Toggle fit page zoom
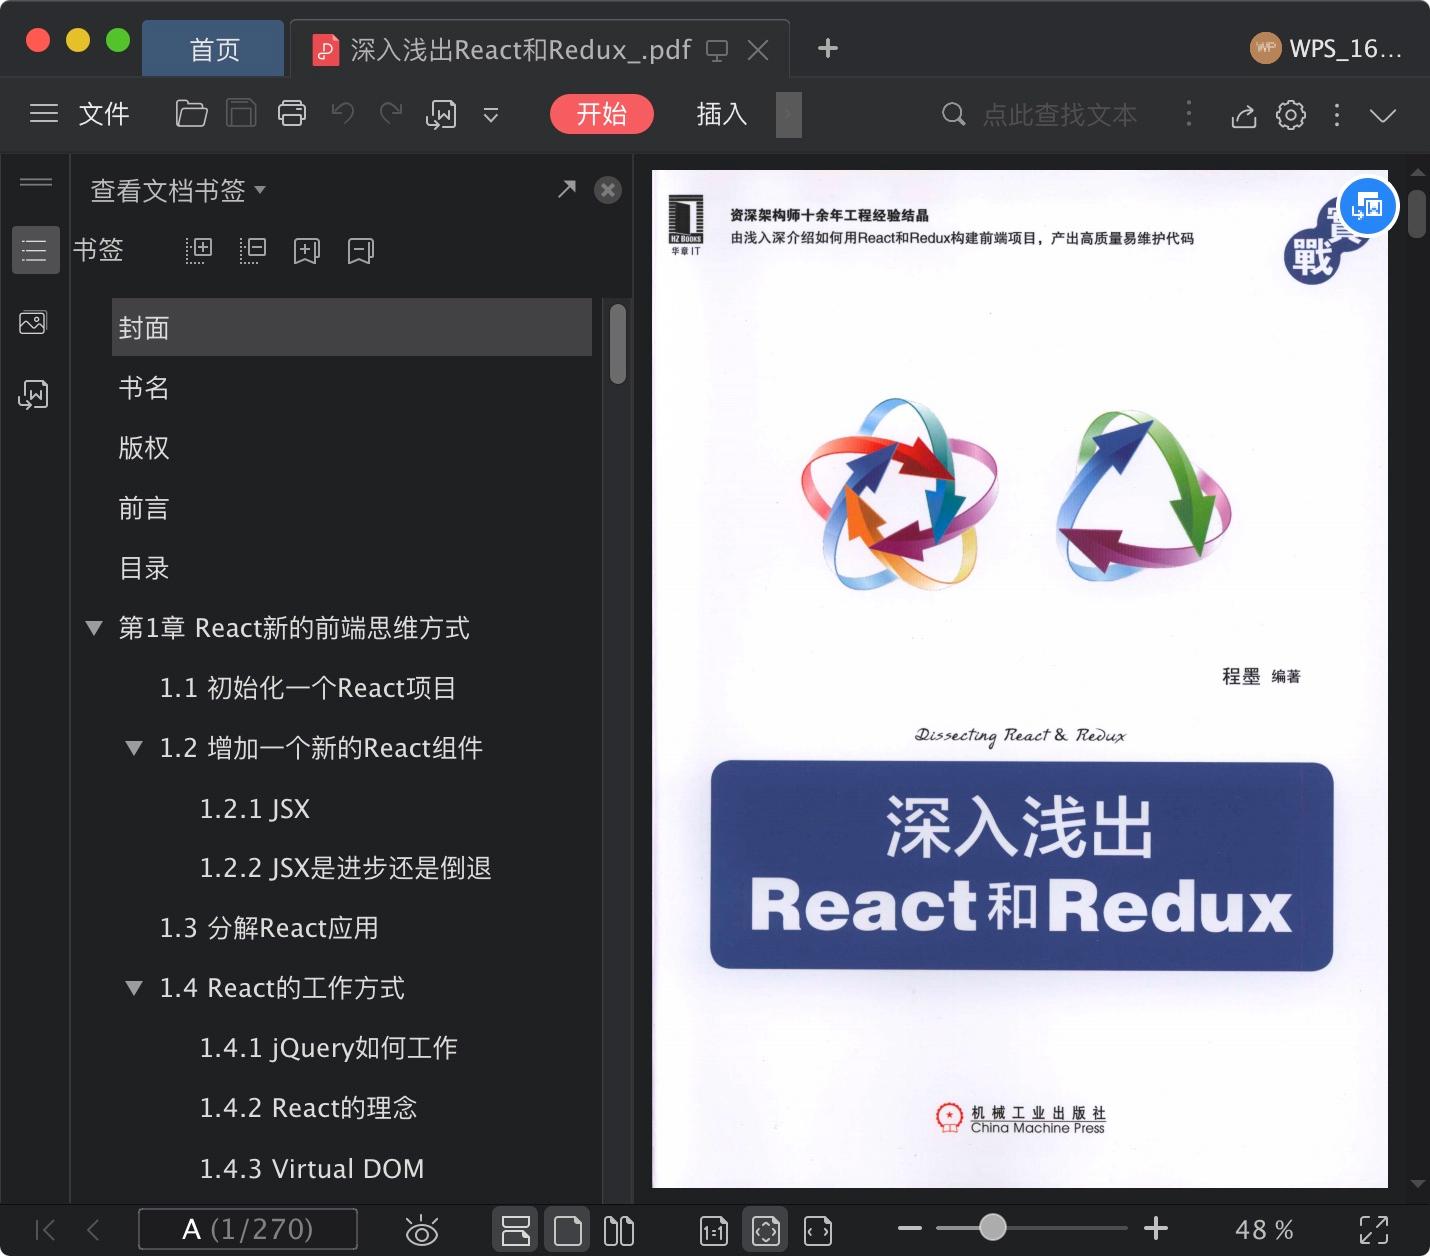 [x=766, y=1230]
